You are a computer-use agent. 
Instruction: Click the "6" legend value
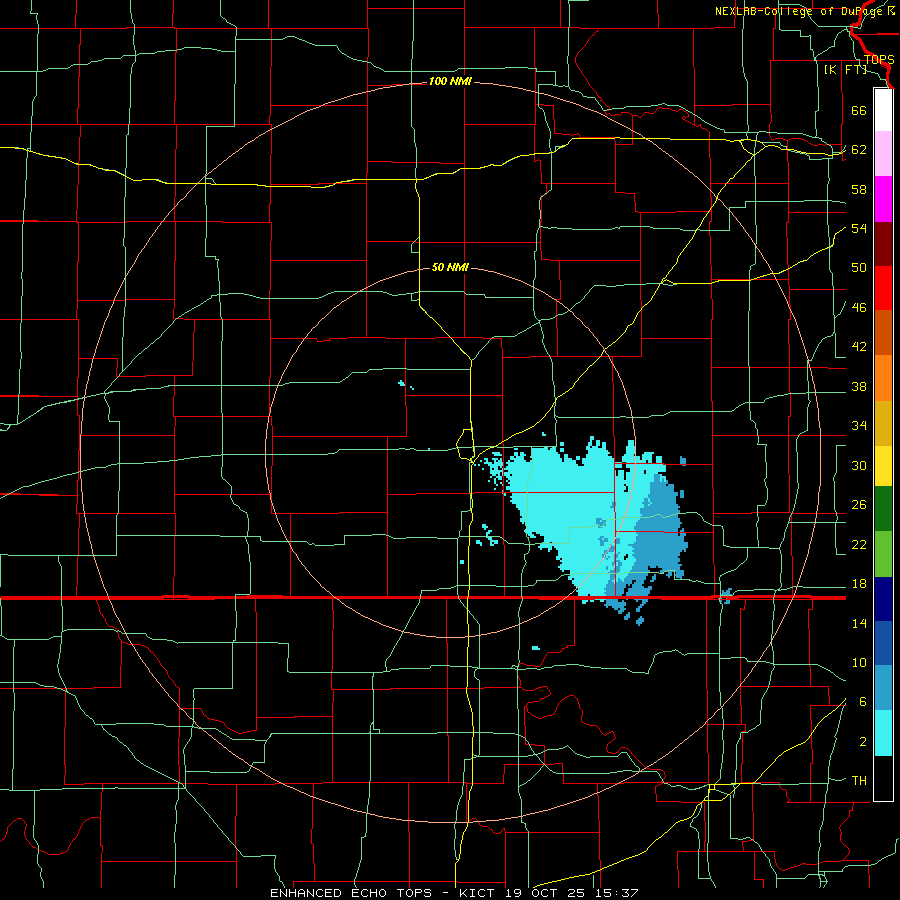coord(863,702)
